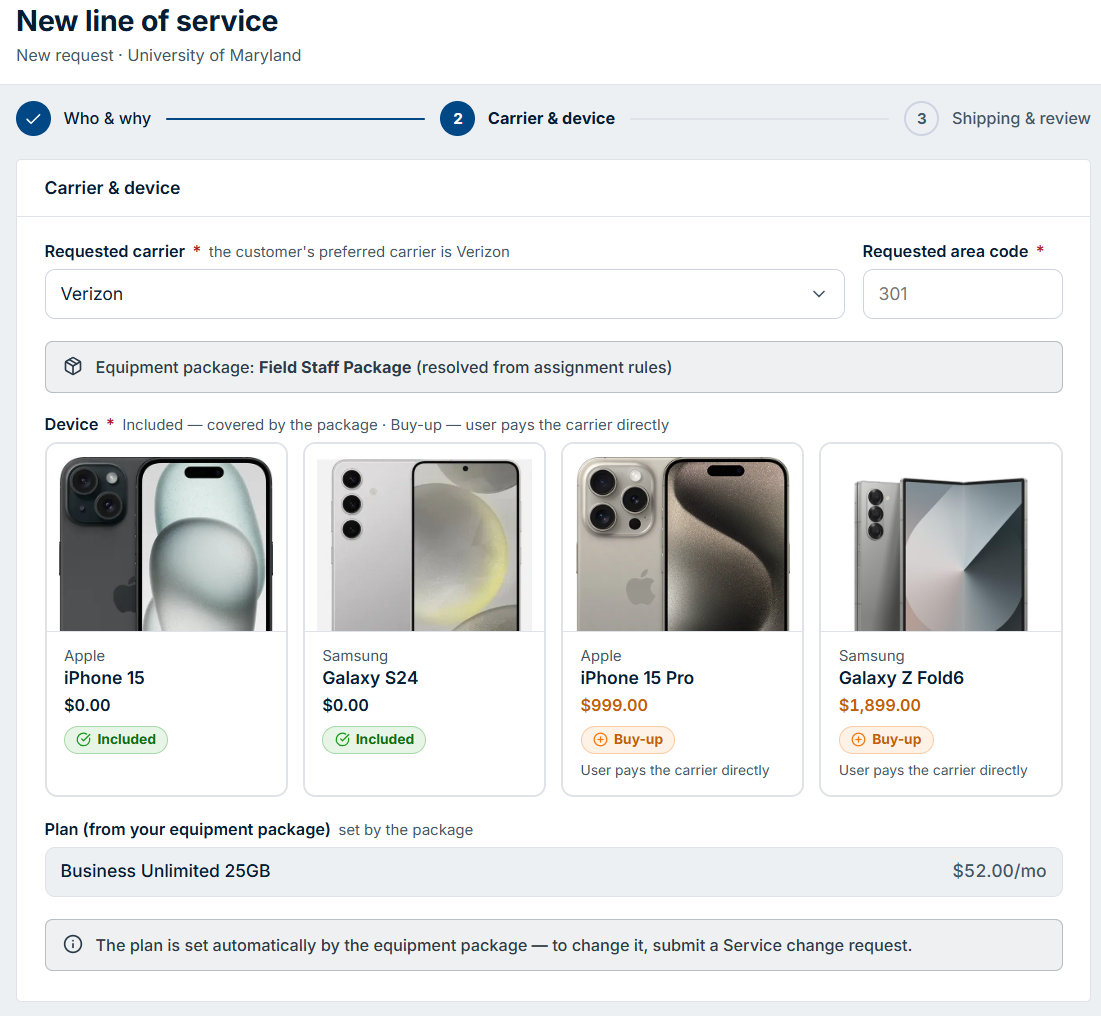Viewport: 1101px width, 1016px height.
Task: Click the Business Unlimited 25GB plan field
Action: (553, 871)
